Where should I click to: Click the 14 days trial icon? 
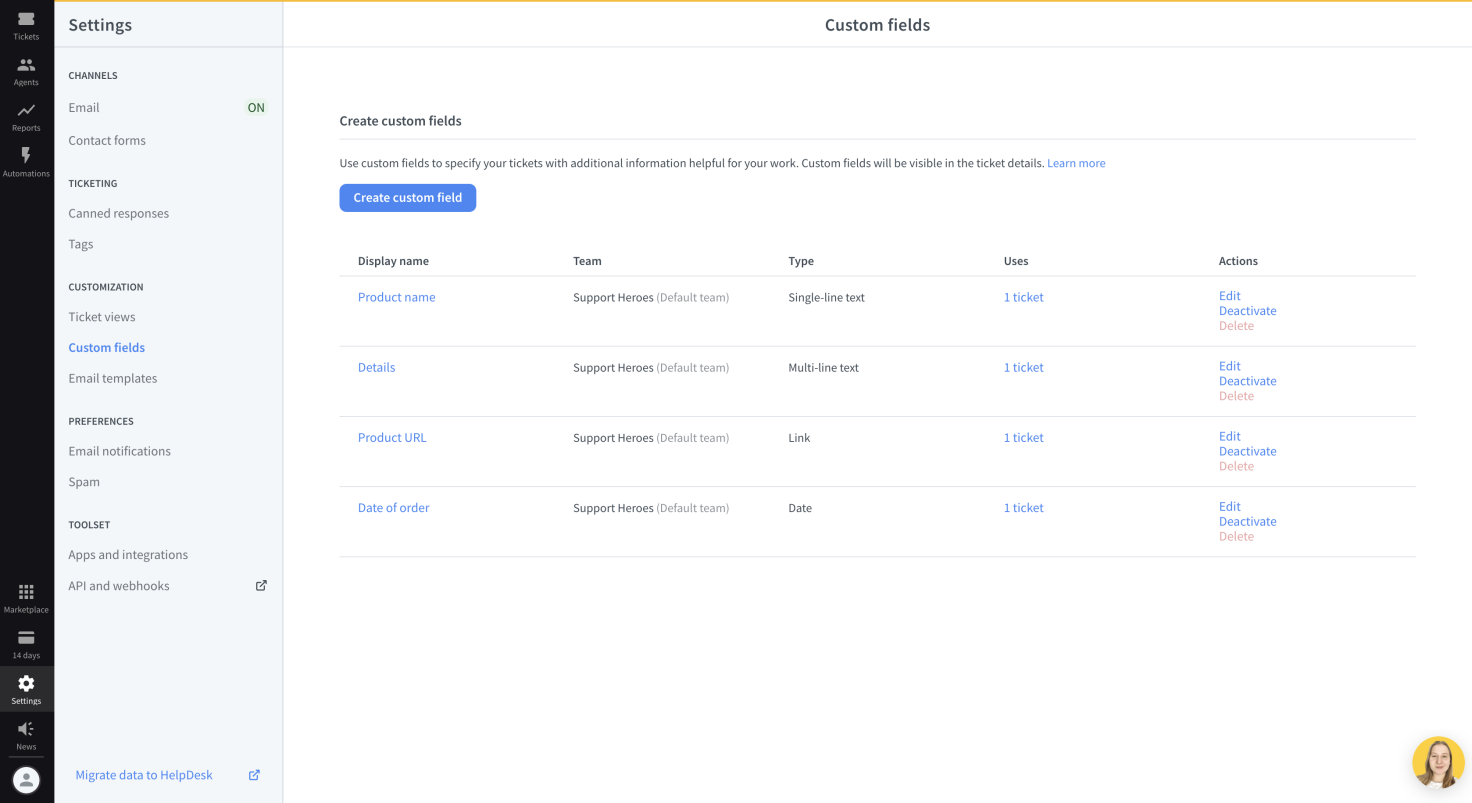tap(26, 637)
